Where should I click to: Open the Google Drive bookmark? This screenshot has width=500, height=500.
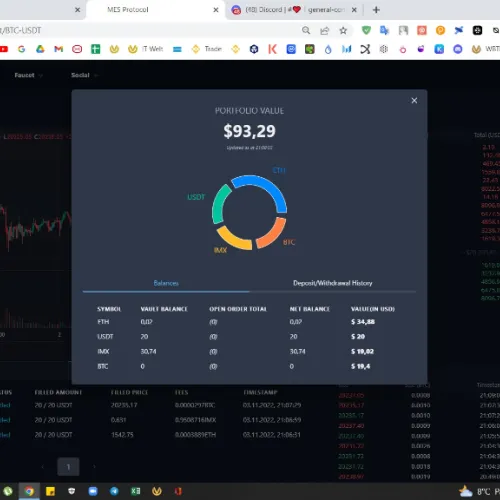(40, 49)
